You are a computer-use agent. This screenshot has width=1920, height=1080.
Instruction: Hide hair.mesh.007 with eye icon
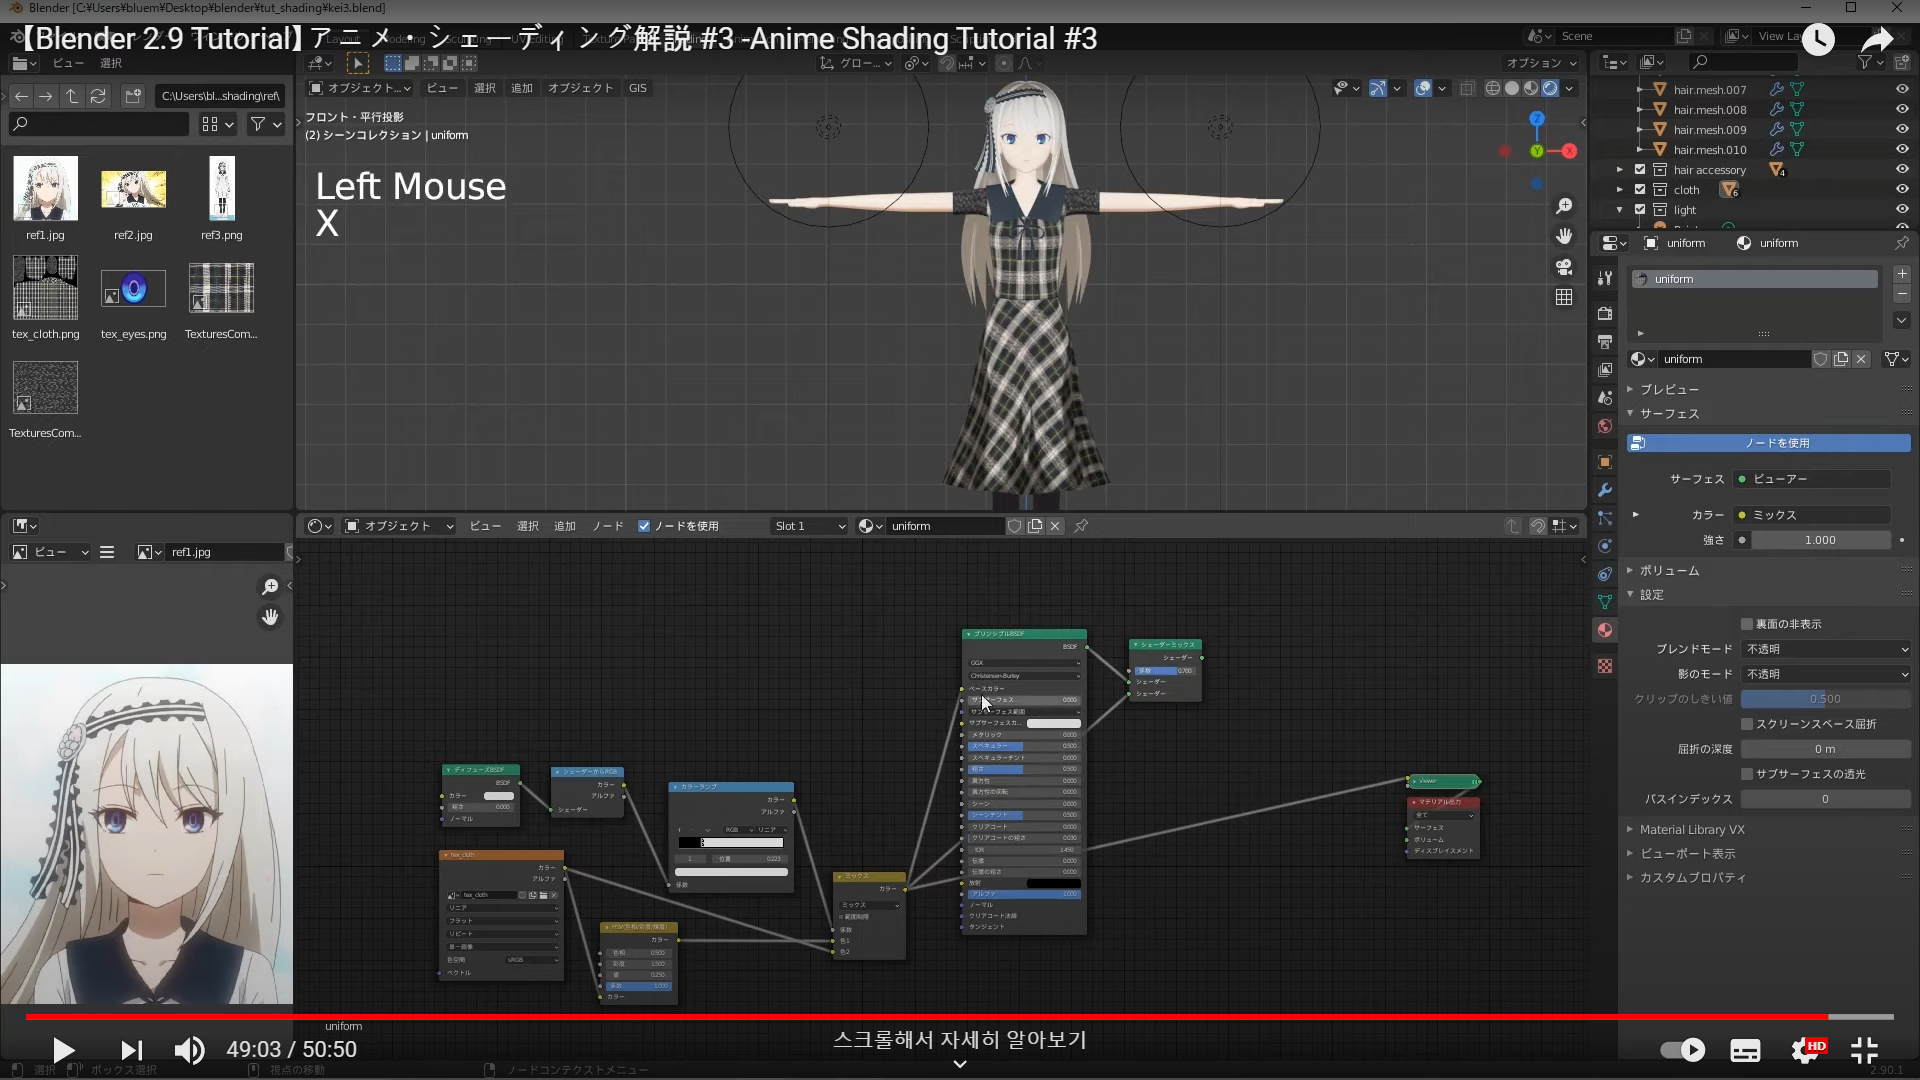click(1901, 89)
